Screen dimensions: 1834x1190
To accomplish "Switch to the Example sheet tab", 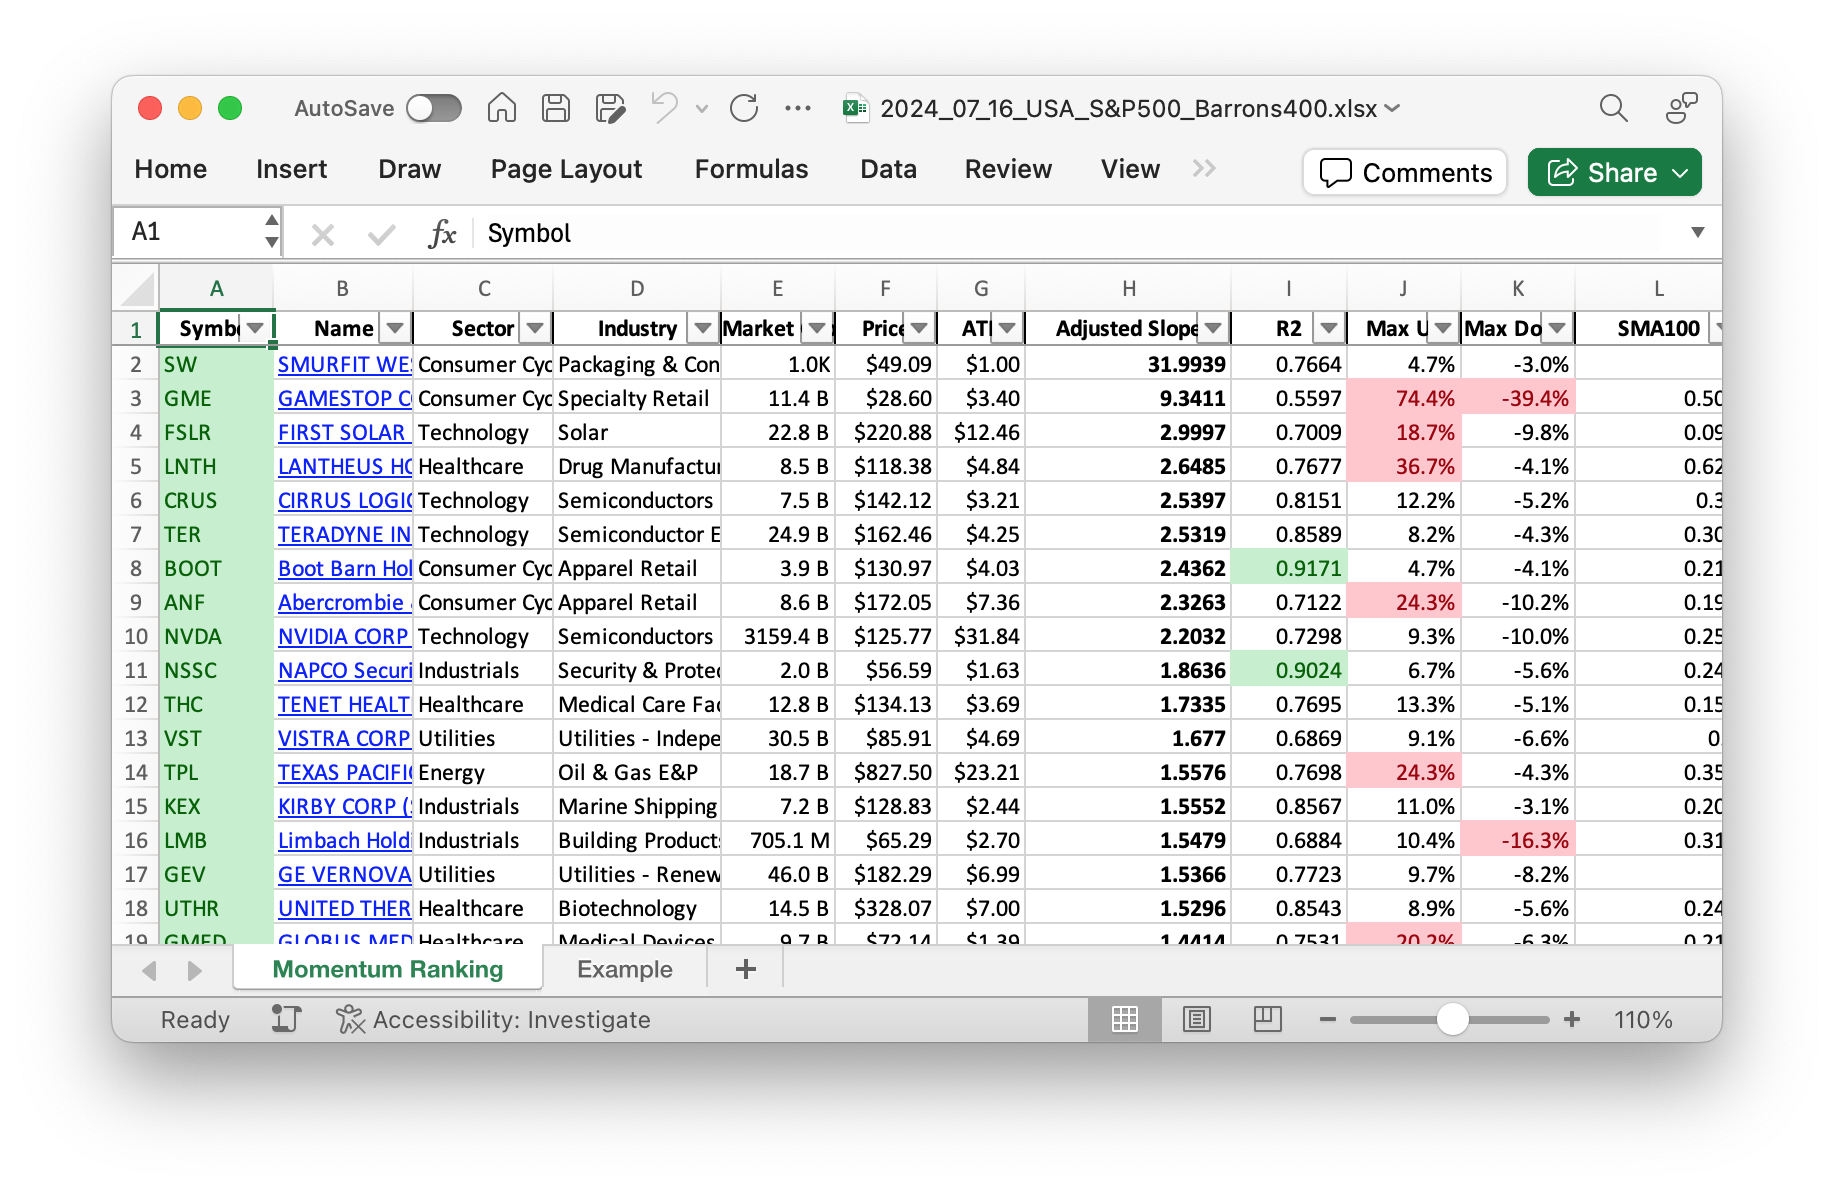I will [x=624, y=969].
